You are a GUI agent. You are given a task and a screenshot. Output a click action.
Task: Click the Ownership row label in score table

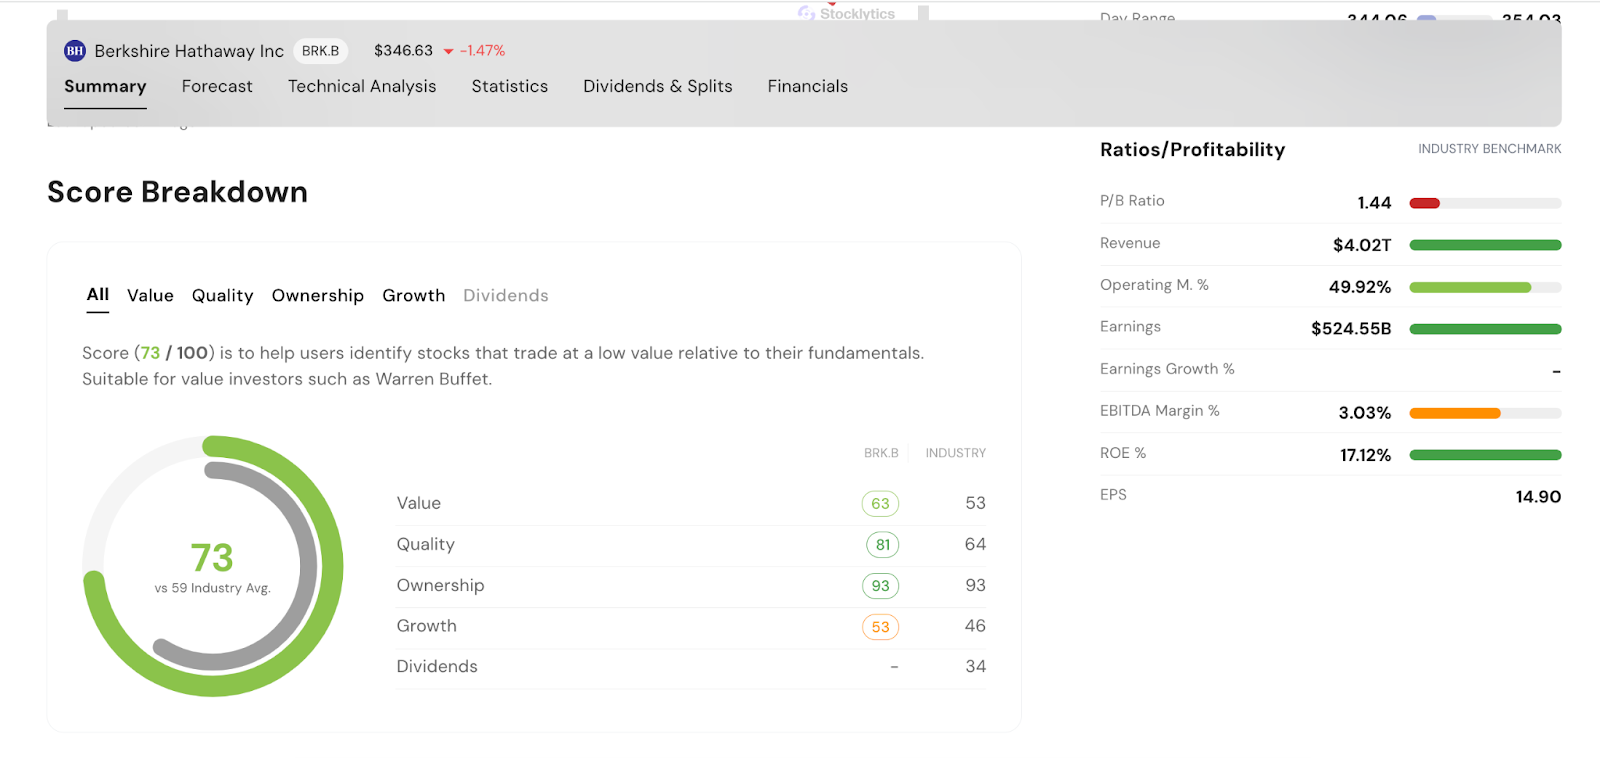(x=440, y=586)
